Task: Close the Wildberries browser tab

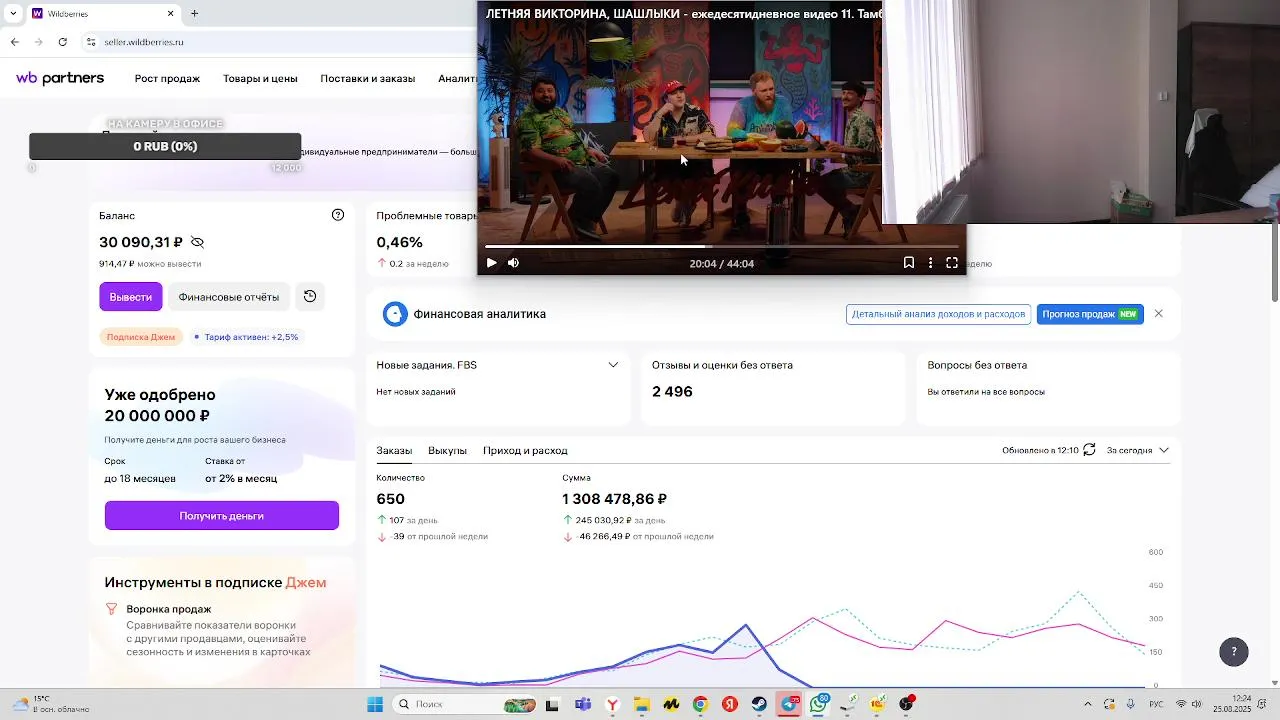Action: coord(170,14)
